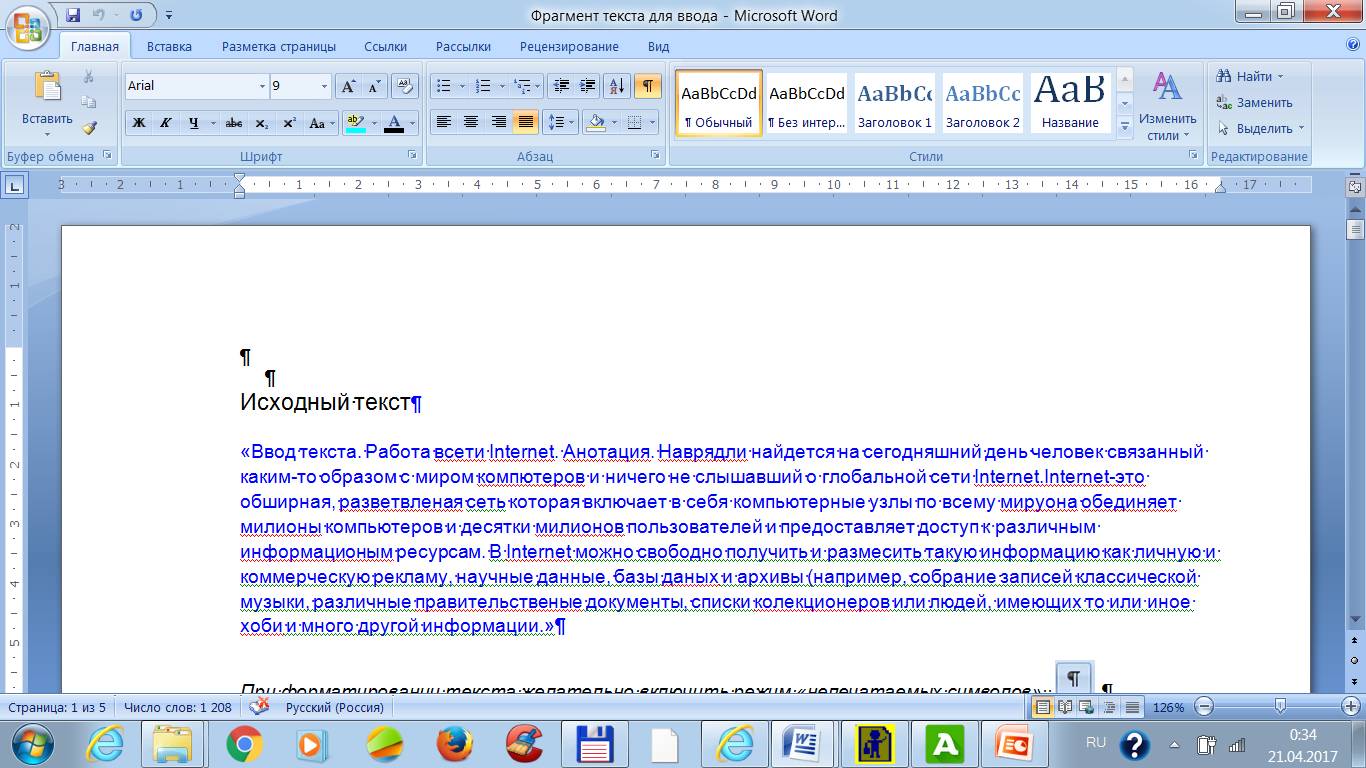Click the Выделить select button

1261,128
